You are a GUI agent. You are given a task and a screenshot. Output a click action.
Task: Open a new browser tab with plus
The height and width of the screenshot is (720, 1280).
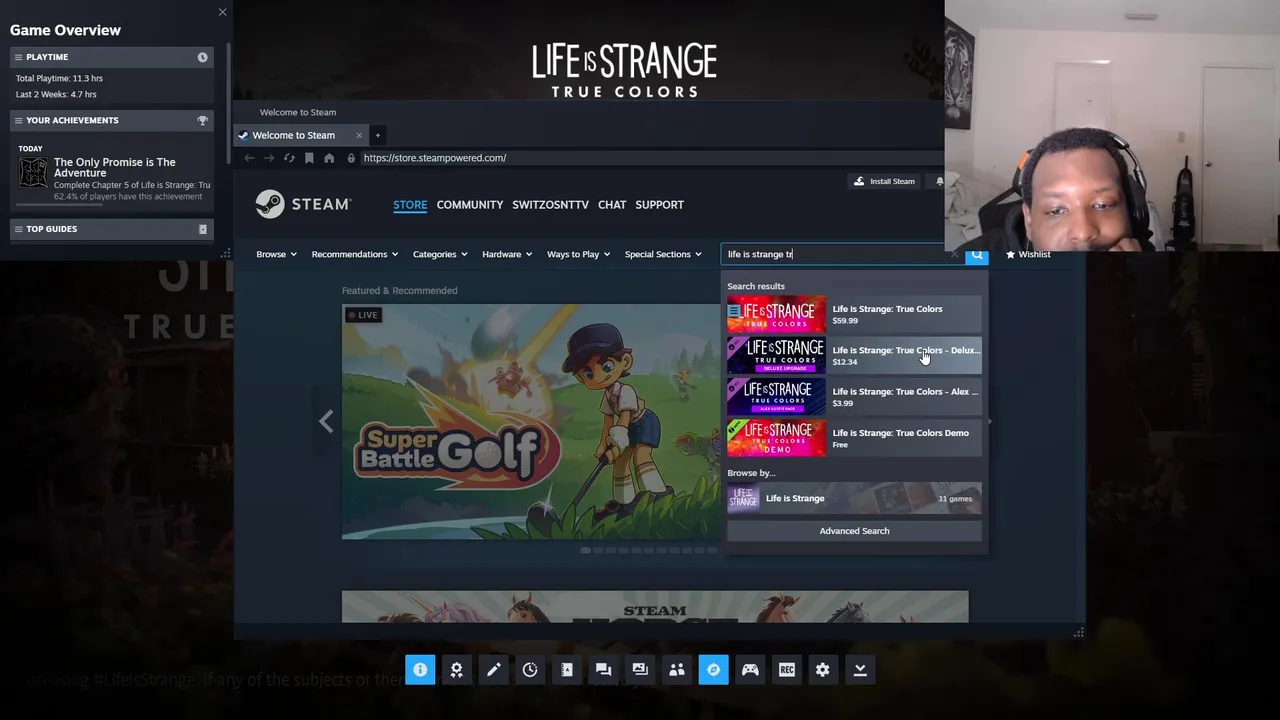[x=377, y=135]
